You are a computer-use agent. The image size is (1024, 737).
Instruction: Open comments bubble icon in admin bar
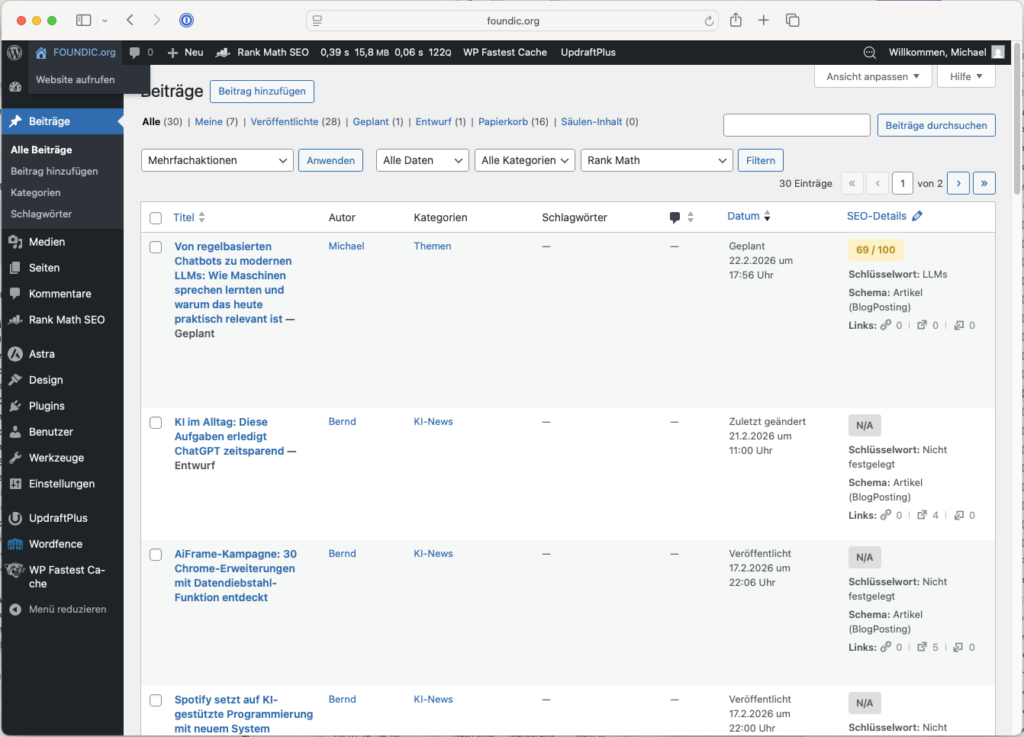click(x=135, y=52)
